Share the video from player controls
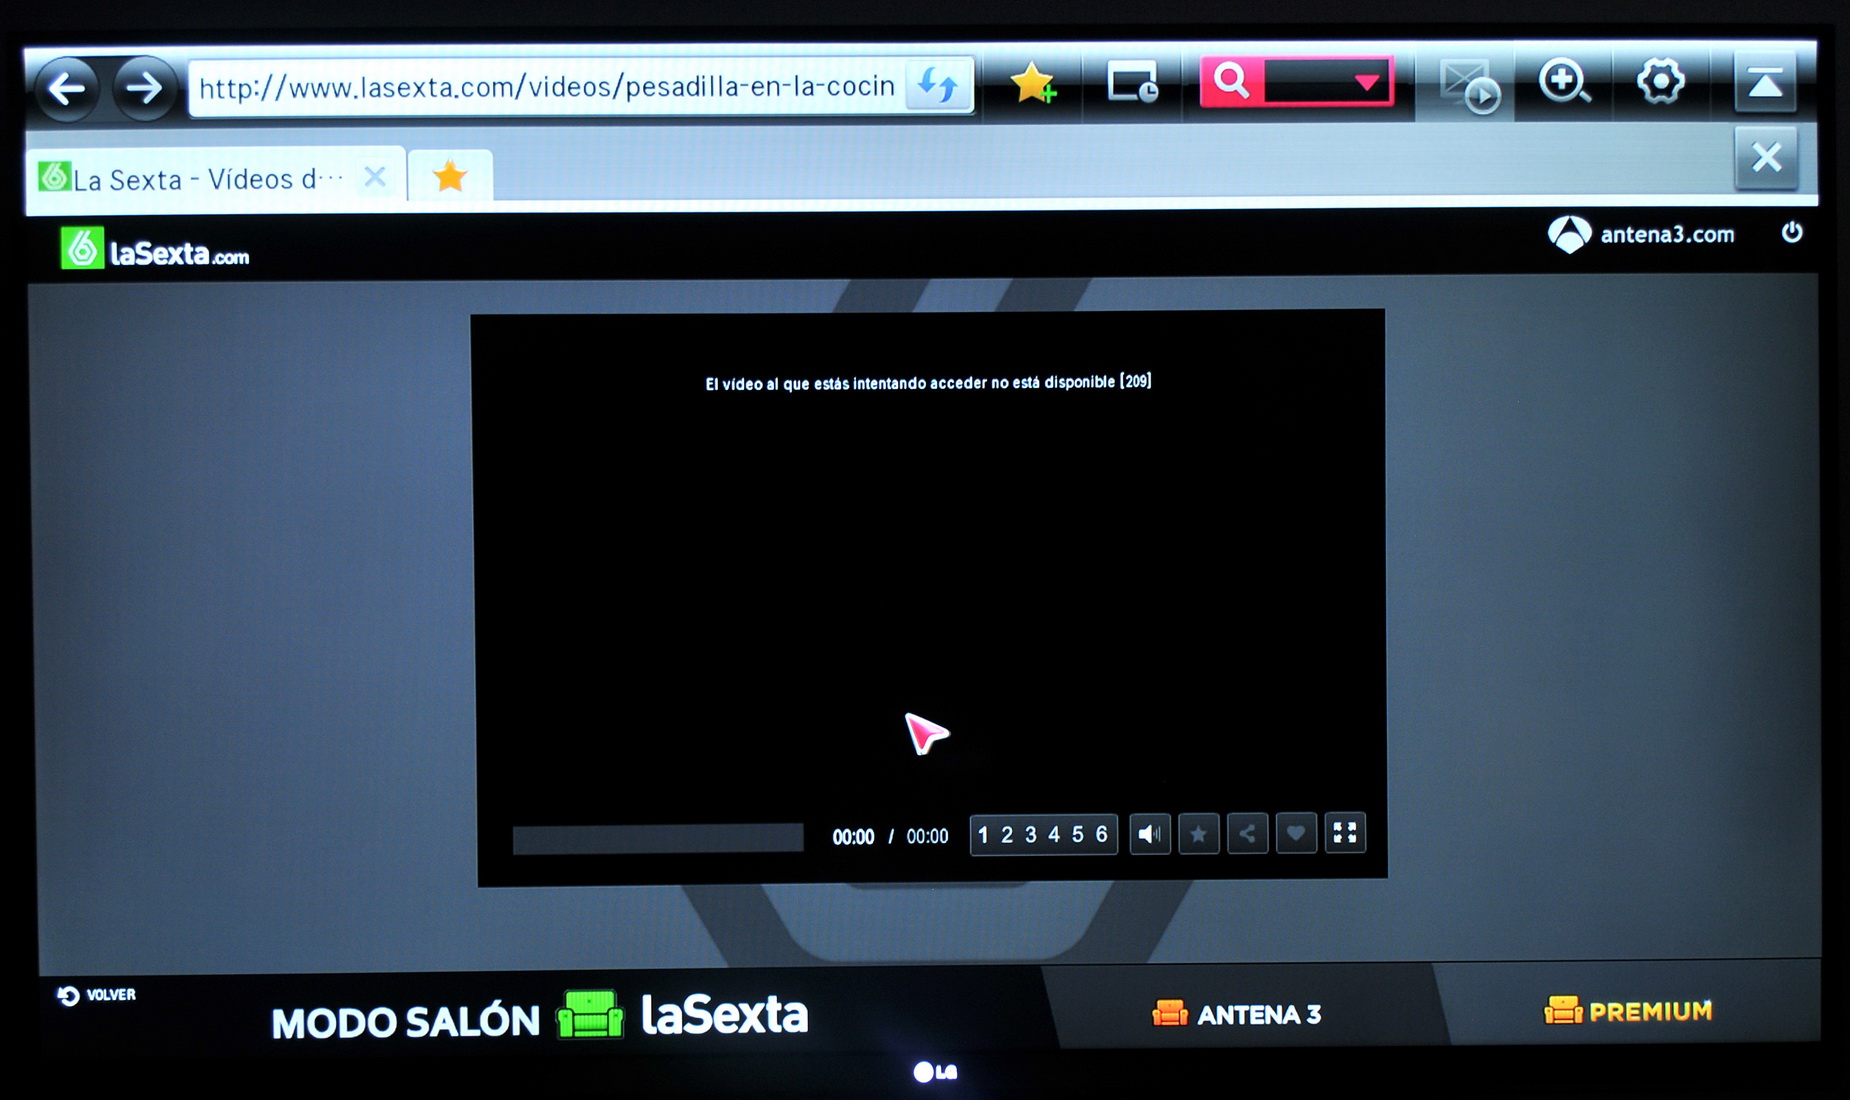The height and width of the screenshot is (1100, 1850). [x=1247, y=833]
